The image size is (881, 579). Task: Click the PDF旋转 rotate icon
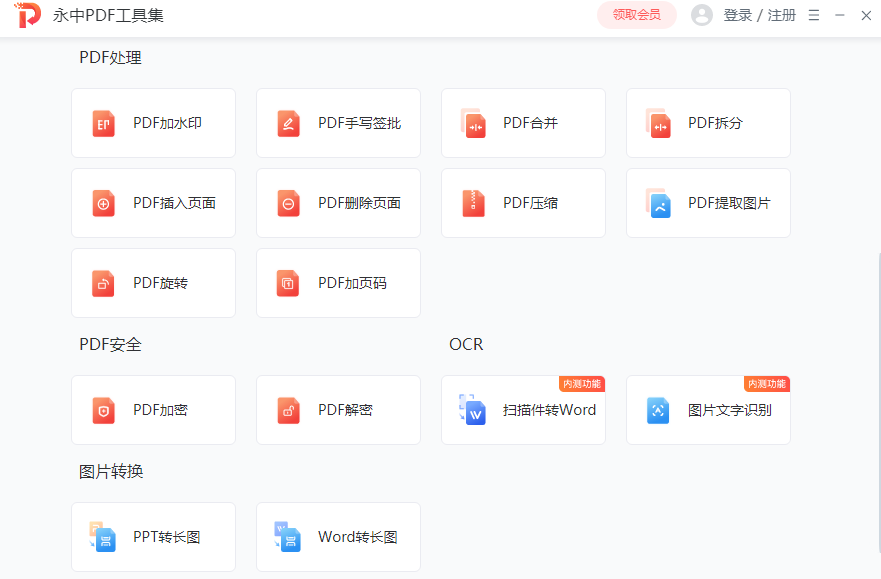point(103,284)
